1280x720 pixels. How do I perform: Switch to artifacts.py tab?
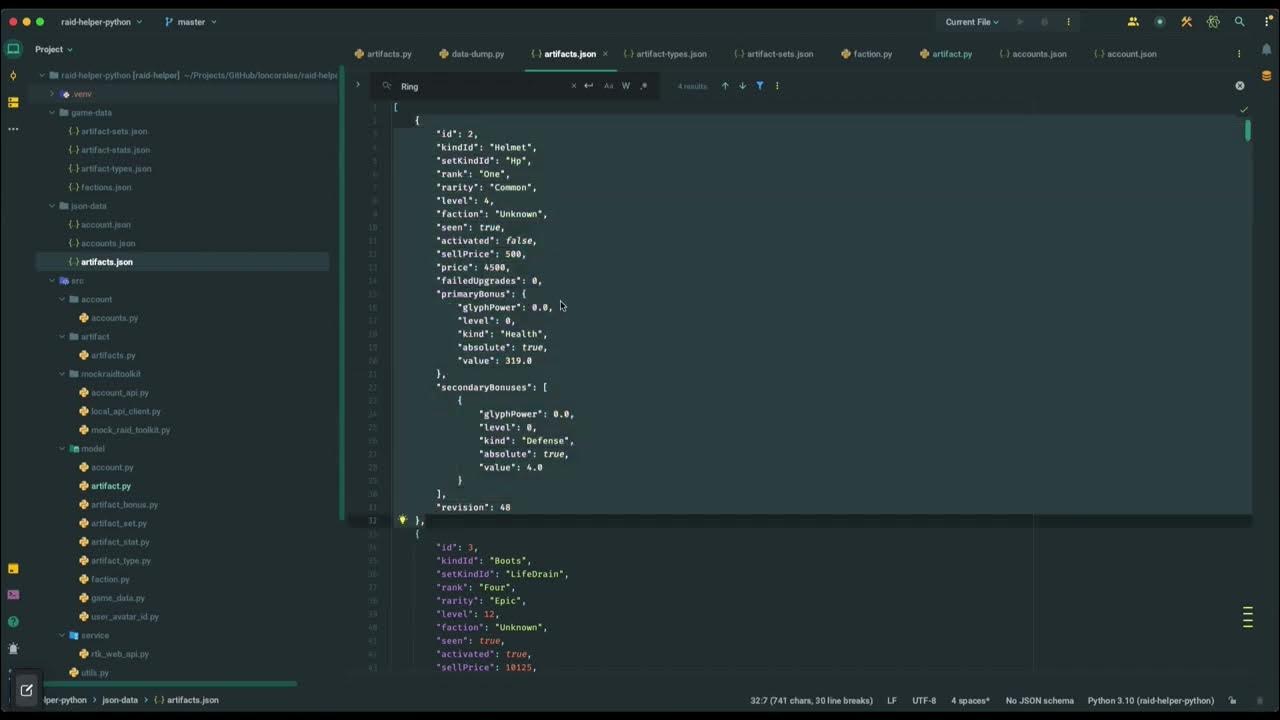(383, 54)
